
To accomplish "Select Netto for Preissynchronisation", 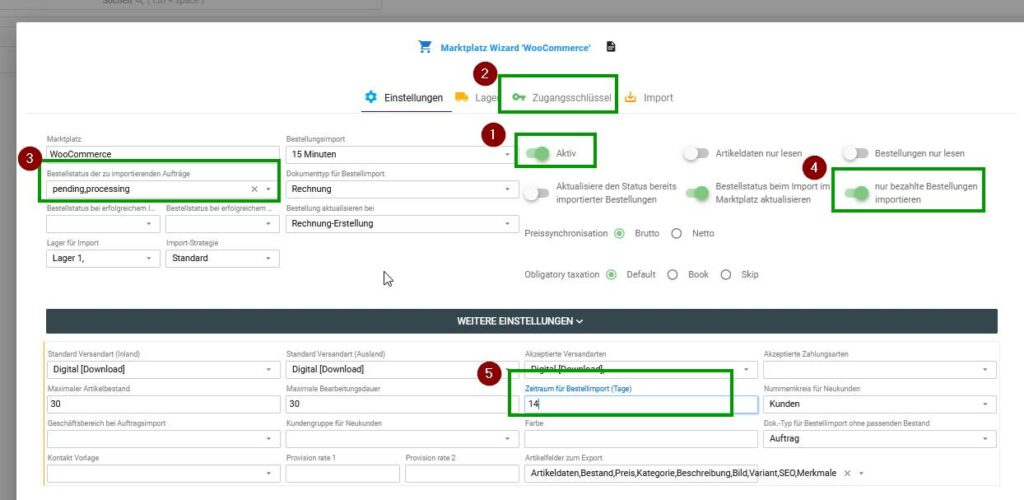I will point(677,233).
